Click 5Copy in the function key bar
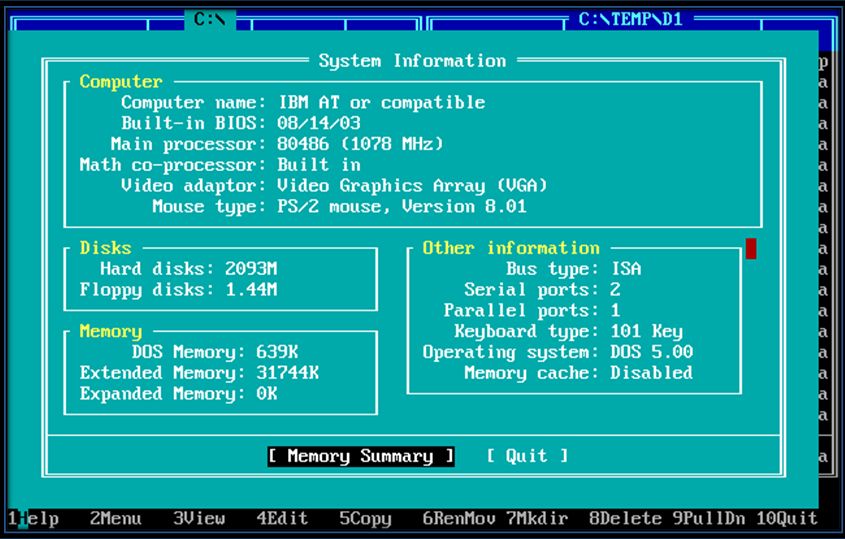845x539 pixels. (x=365, y=519)
